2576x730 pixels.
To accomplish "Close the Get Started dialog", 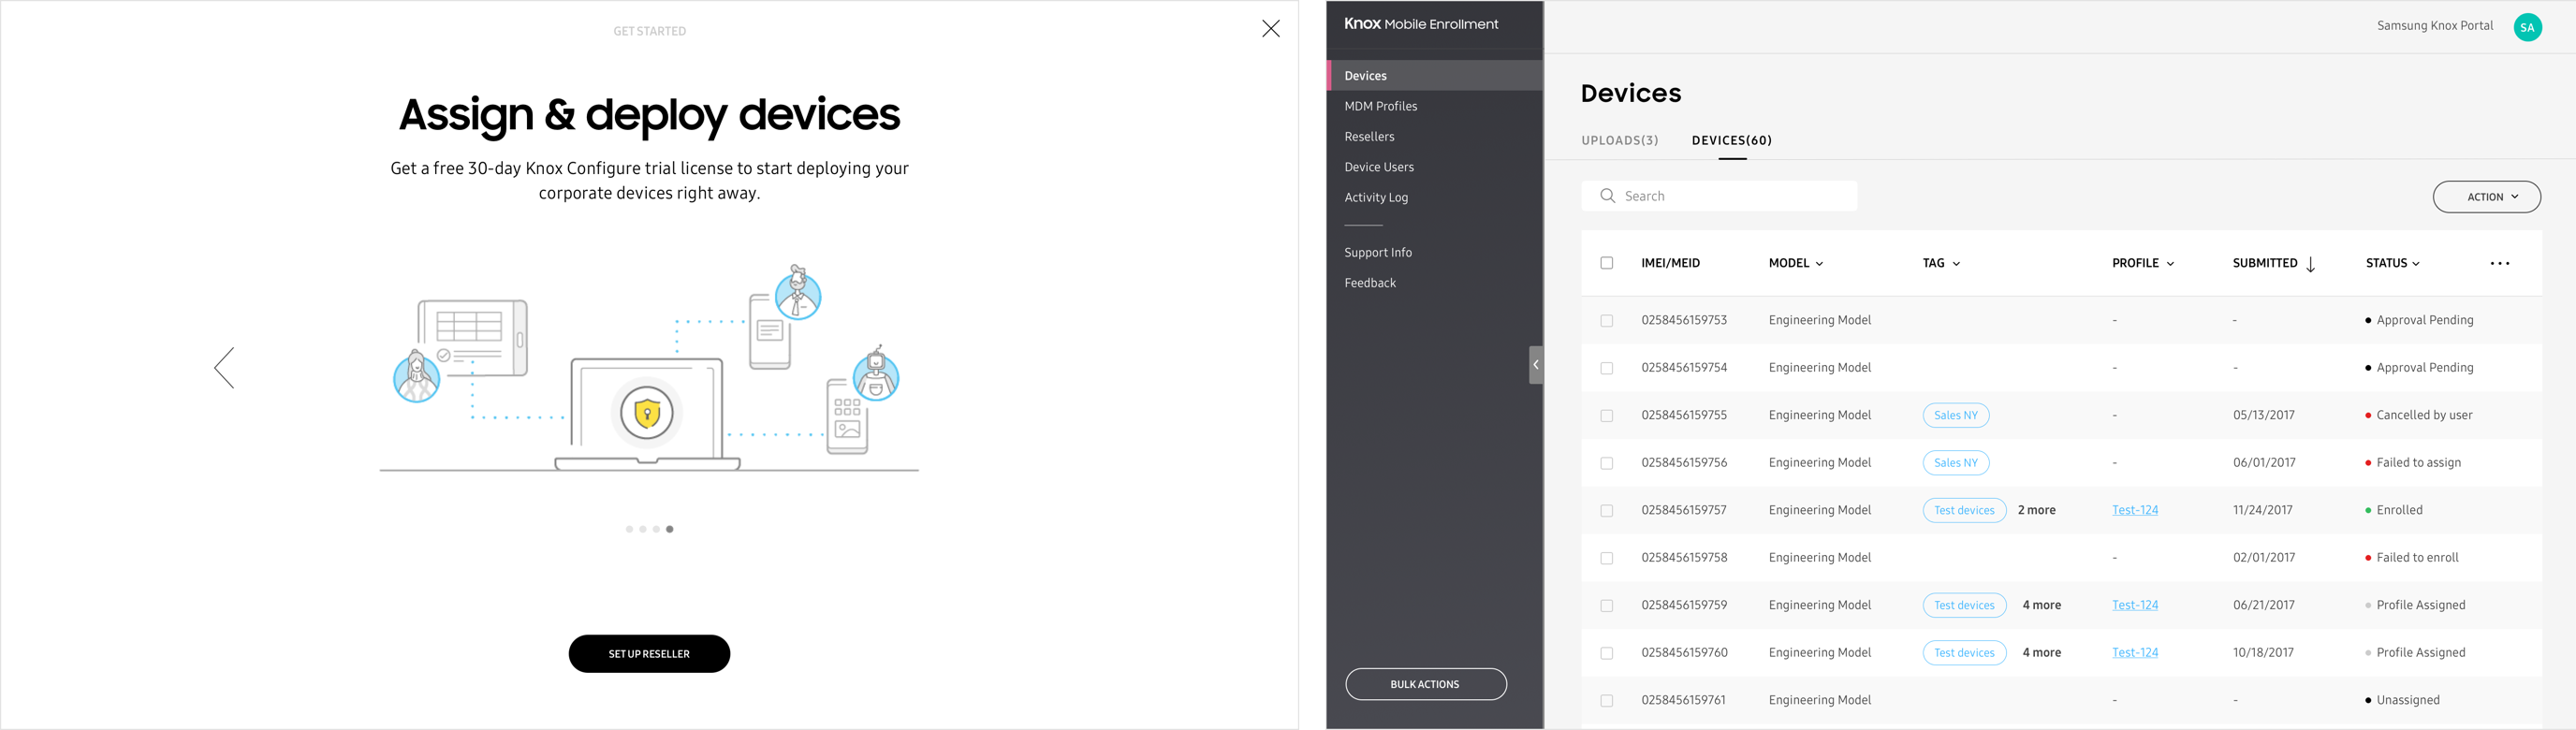I will [x=1270, y=29].
